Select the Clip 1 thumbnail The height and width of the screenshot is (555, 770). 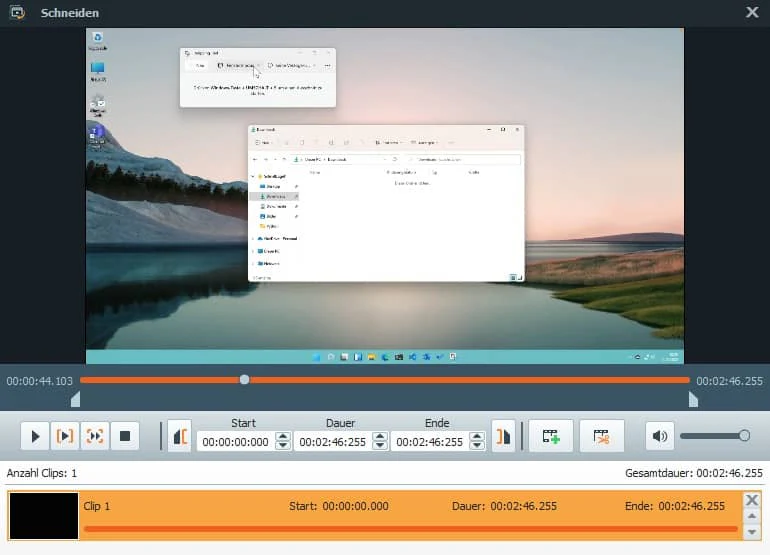tap(44, 516)
